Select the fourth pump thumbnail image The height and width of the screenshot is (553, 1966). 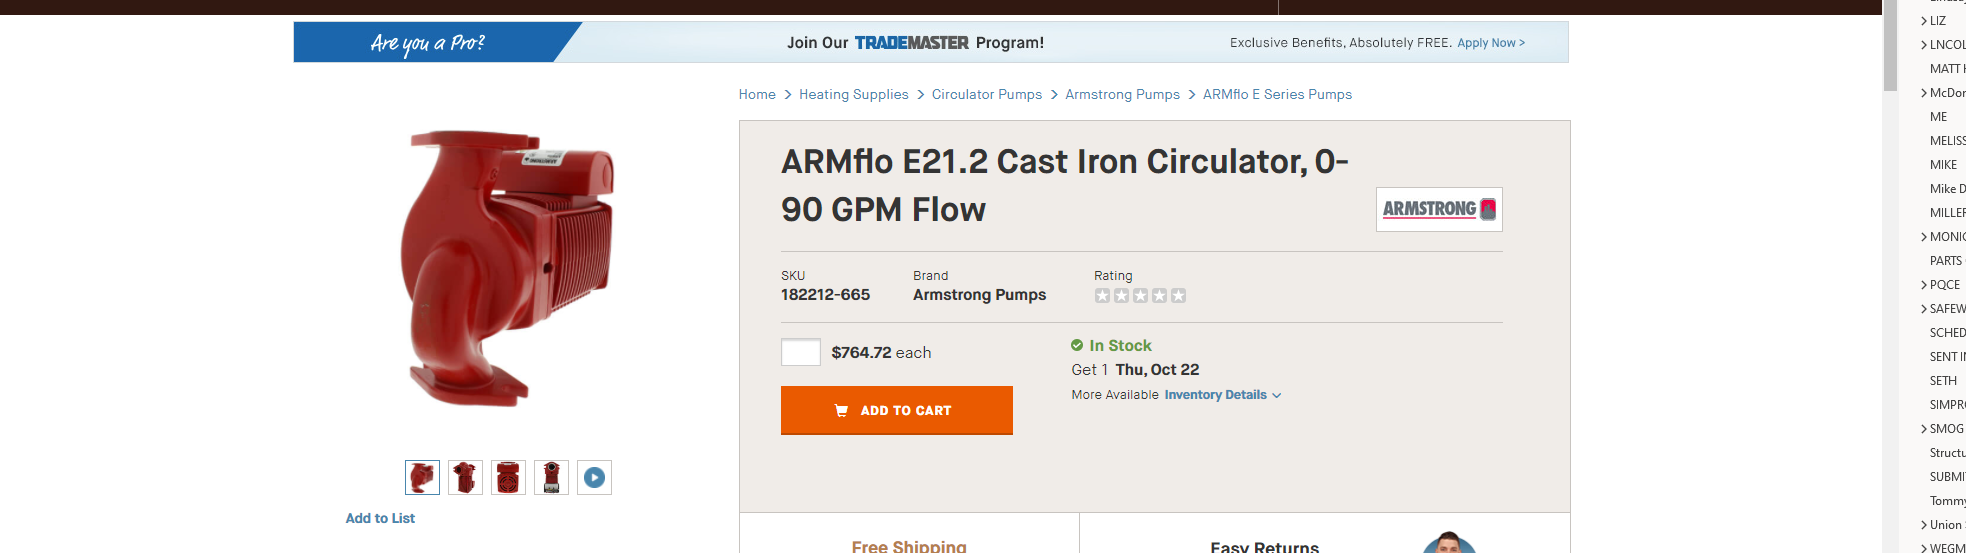point(551,478)
